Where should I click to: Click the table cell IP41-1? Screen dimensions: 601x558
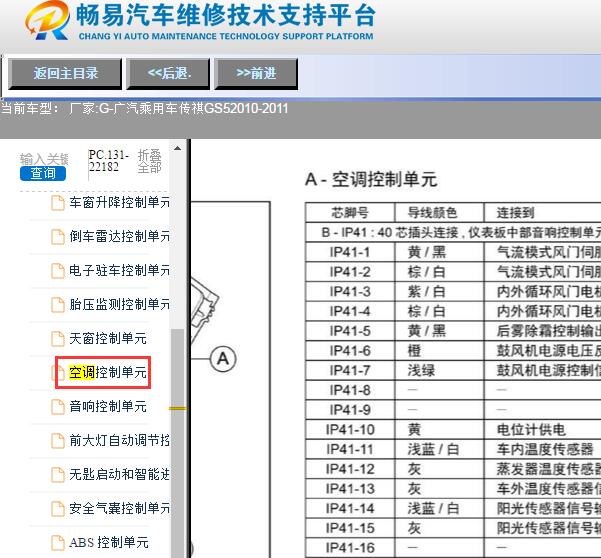click(x=350, y=252)
